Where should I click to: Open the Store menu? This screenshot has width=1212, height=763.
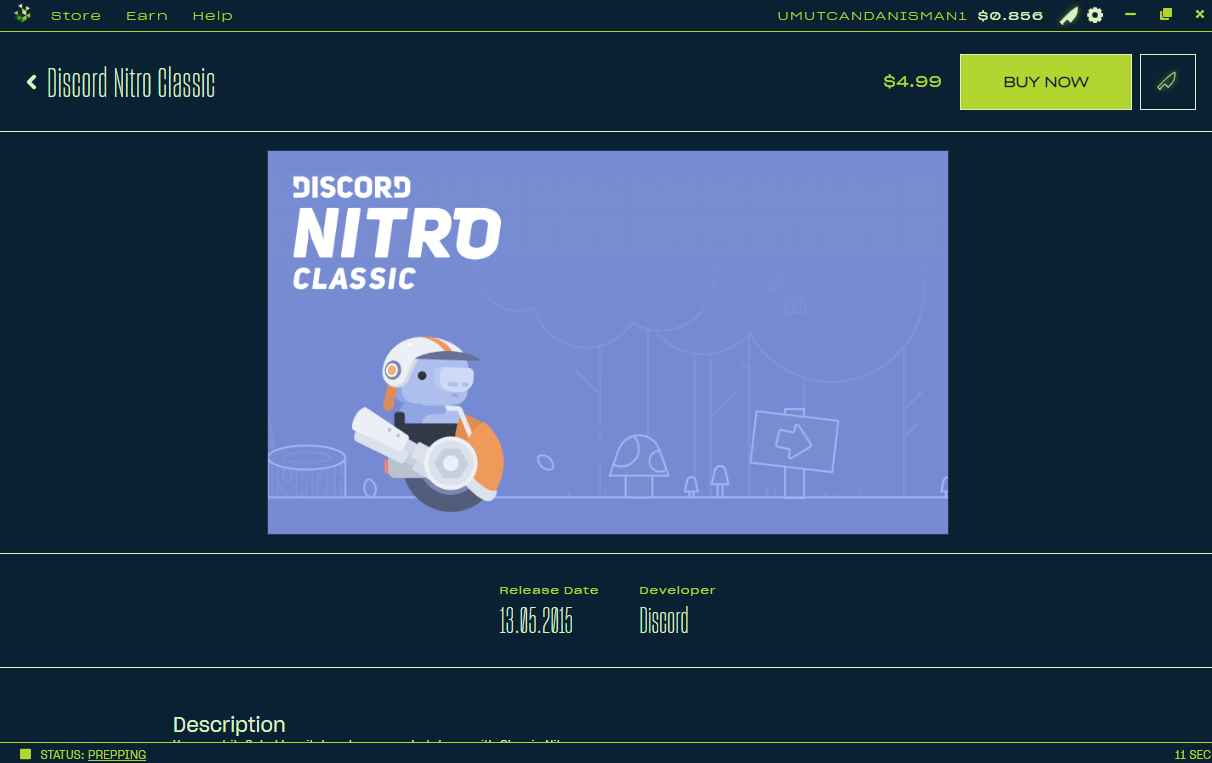[x=76, y=16]
